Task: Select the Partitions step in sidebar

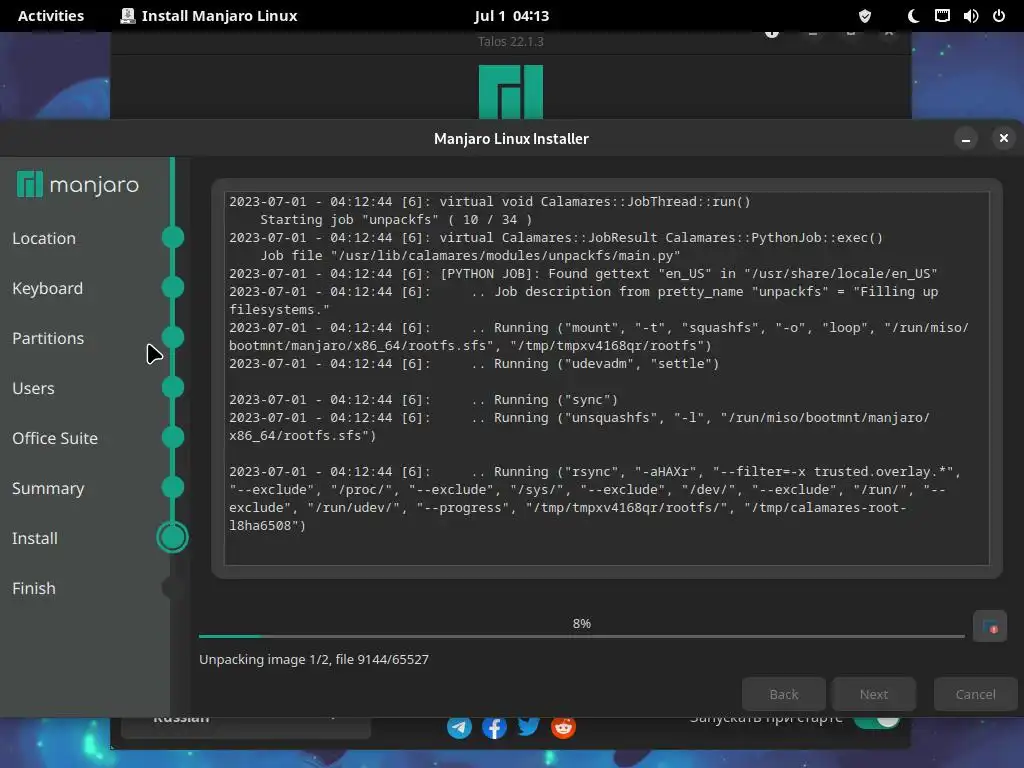Action: click(x=48, y=338)
